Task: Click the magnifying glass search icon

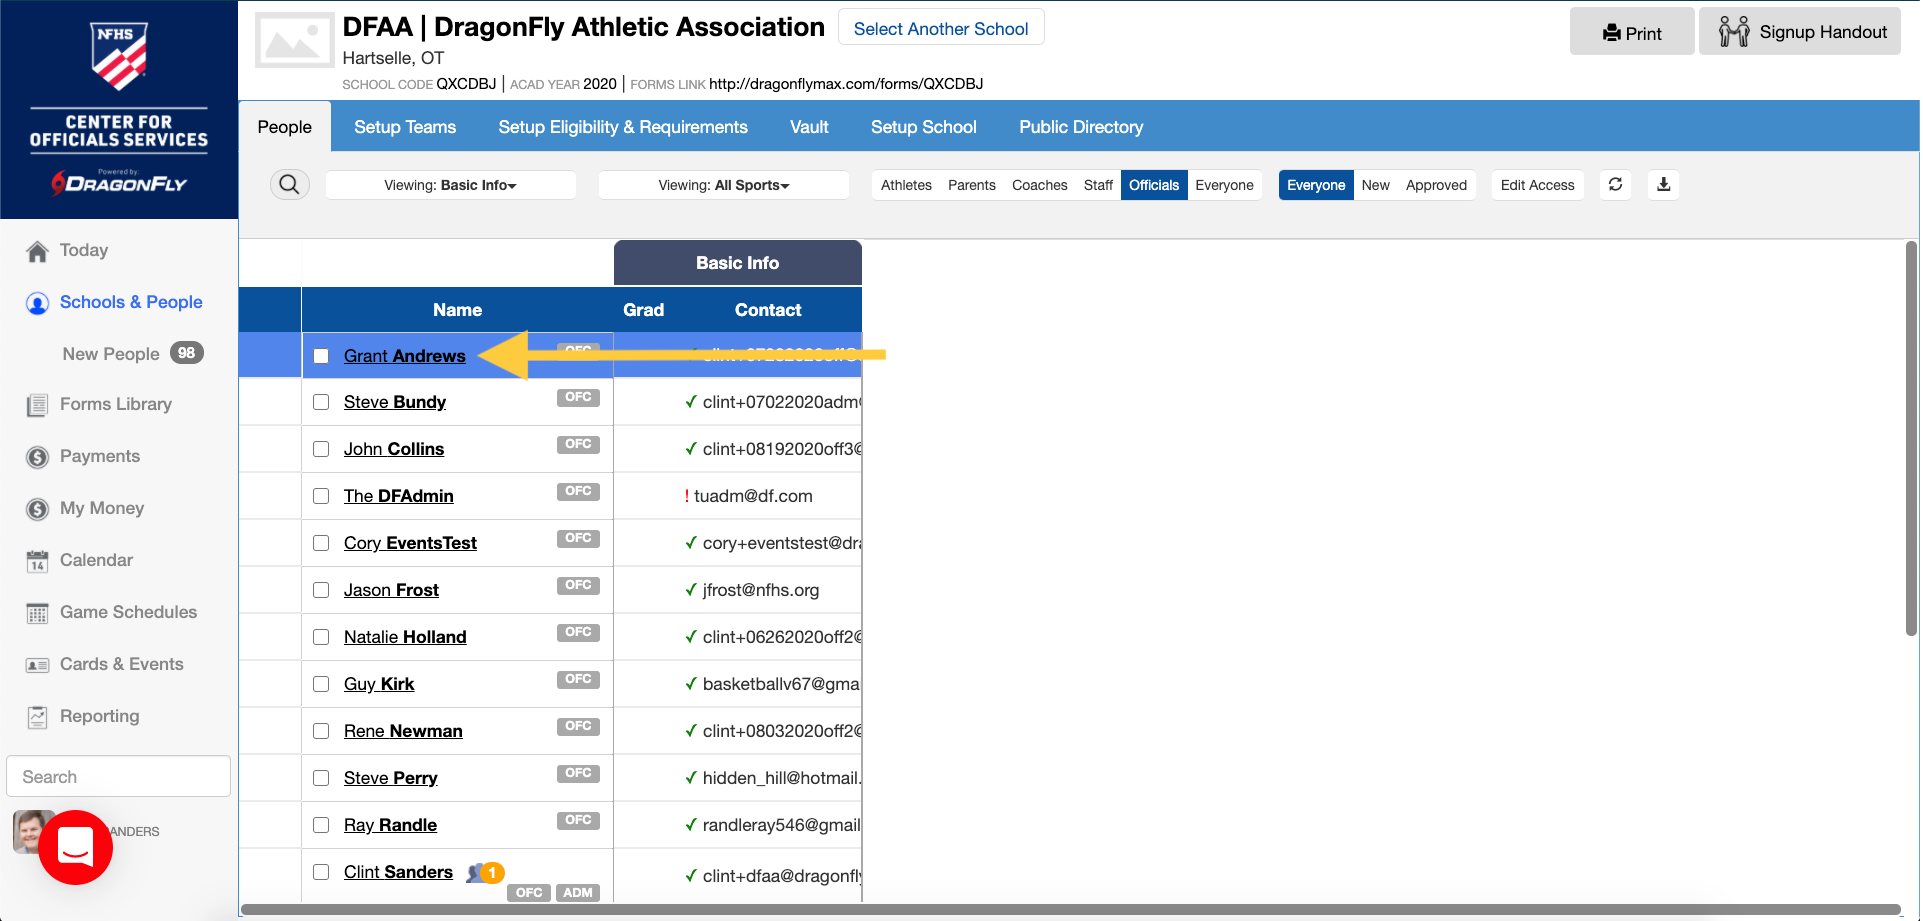Action: click(289, 185)
